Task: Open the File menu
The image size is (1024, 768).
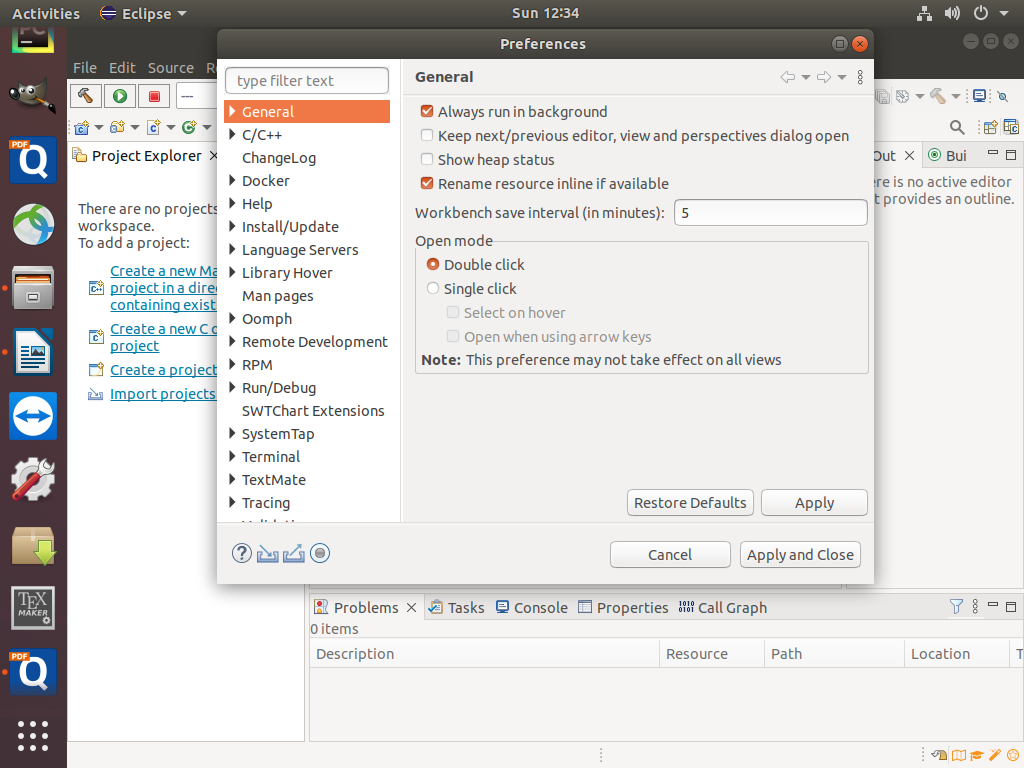Action: (x=85, y=68)
